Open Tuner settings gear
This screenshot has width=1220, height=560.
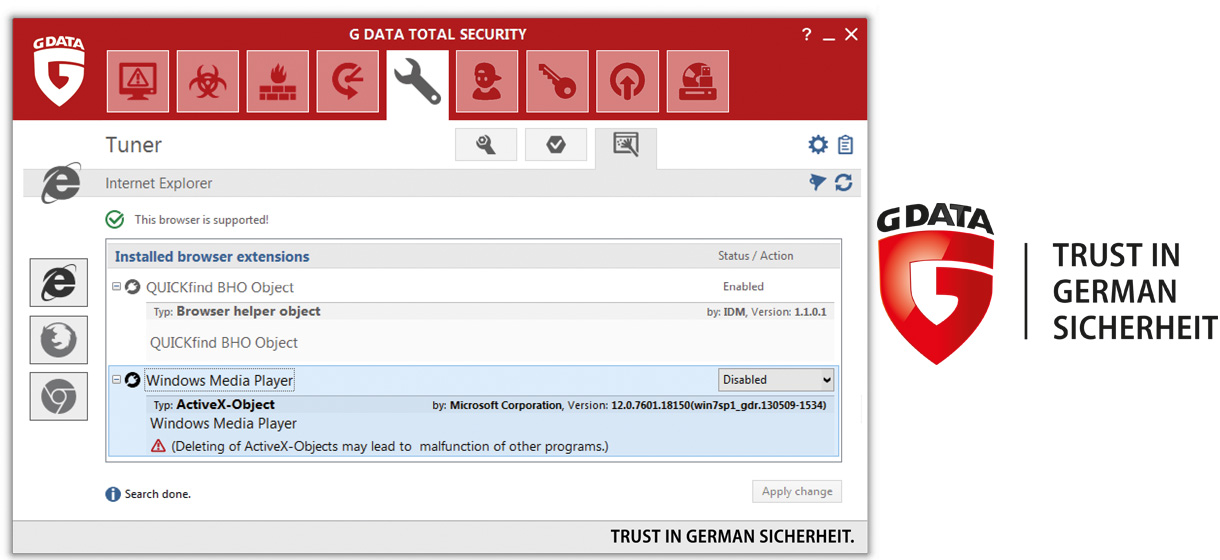[x=818, y=145]
